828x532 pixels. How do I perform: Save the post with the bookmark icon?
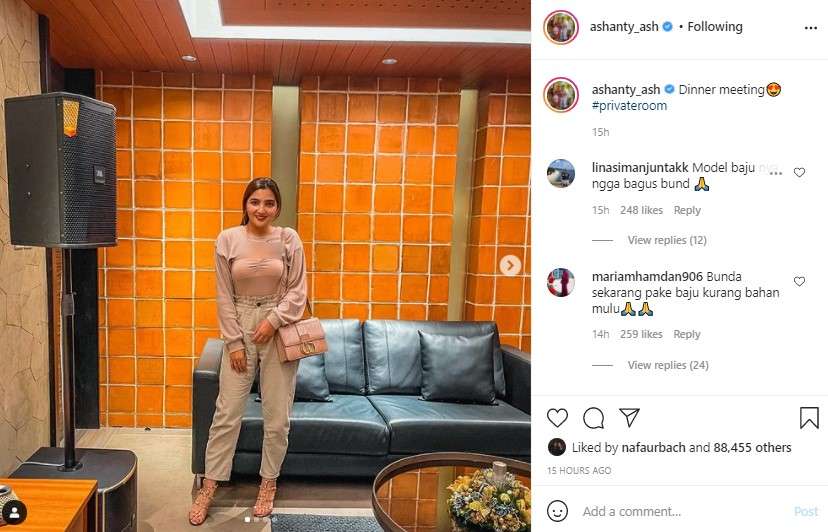tap(809, 418)
